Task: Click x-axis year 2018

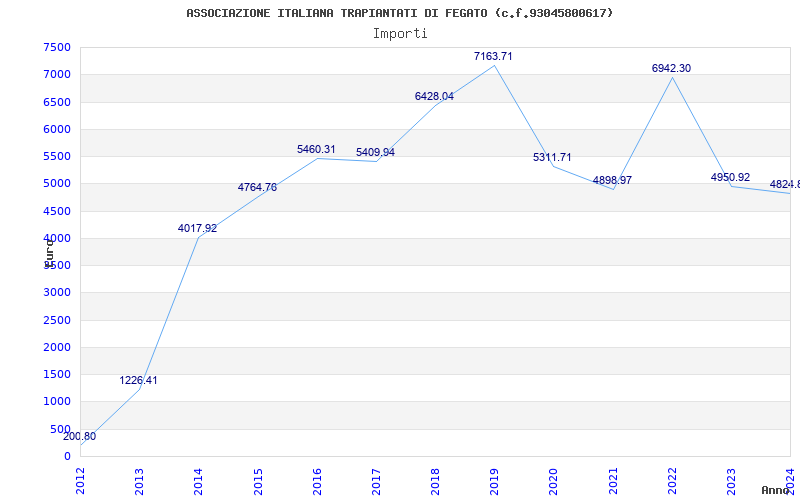Action: (435, 481)
